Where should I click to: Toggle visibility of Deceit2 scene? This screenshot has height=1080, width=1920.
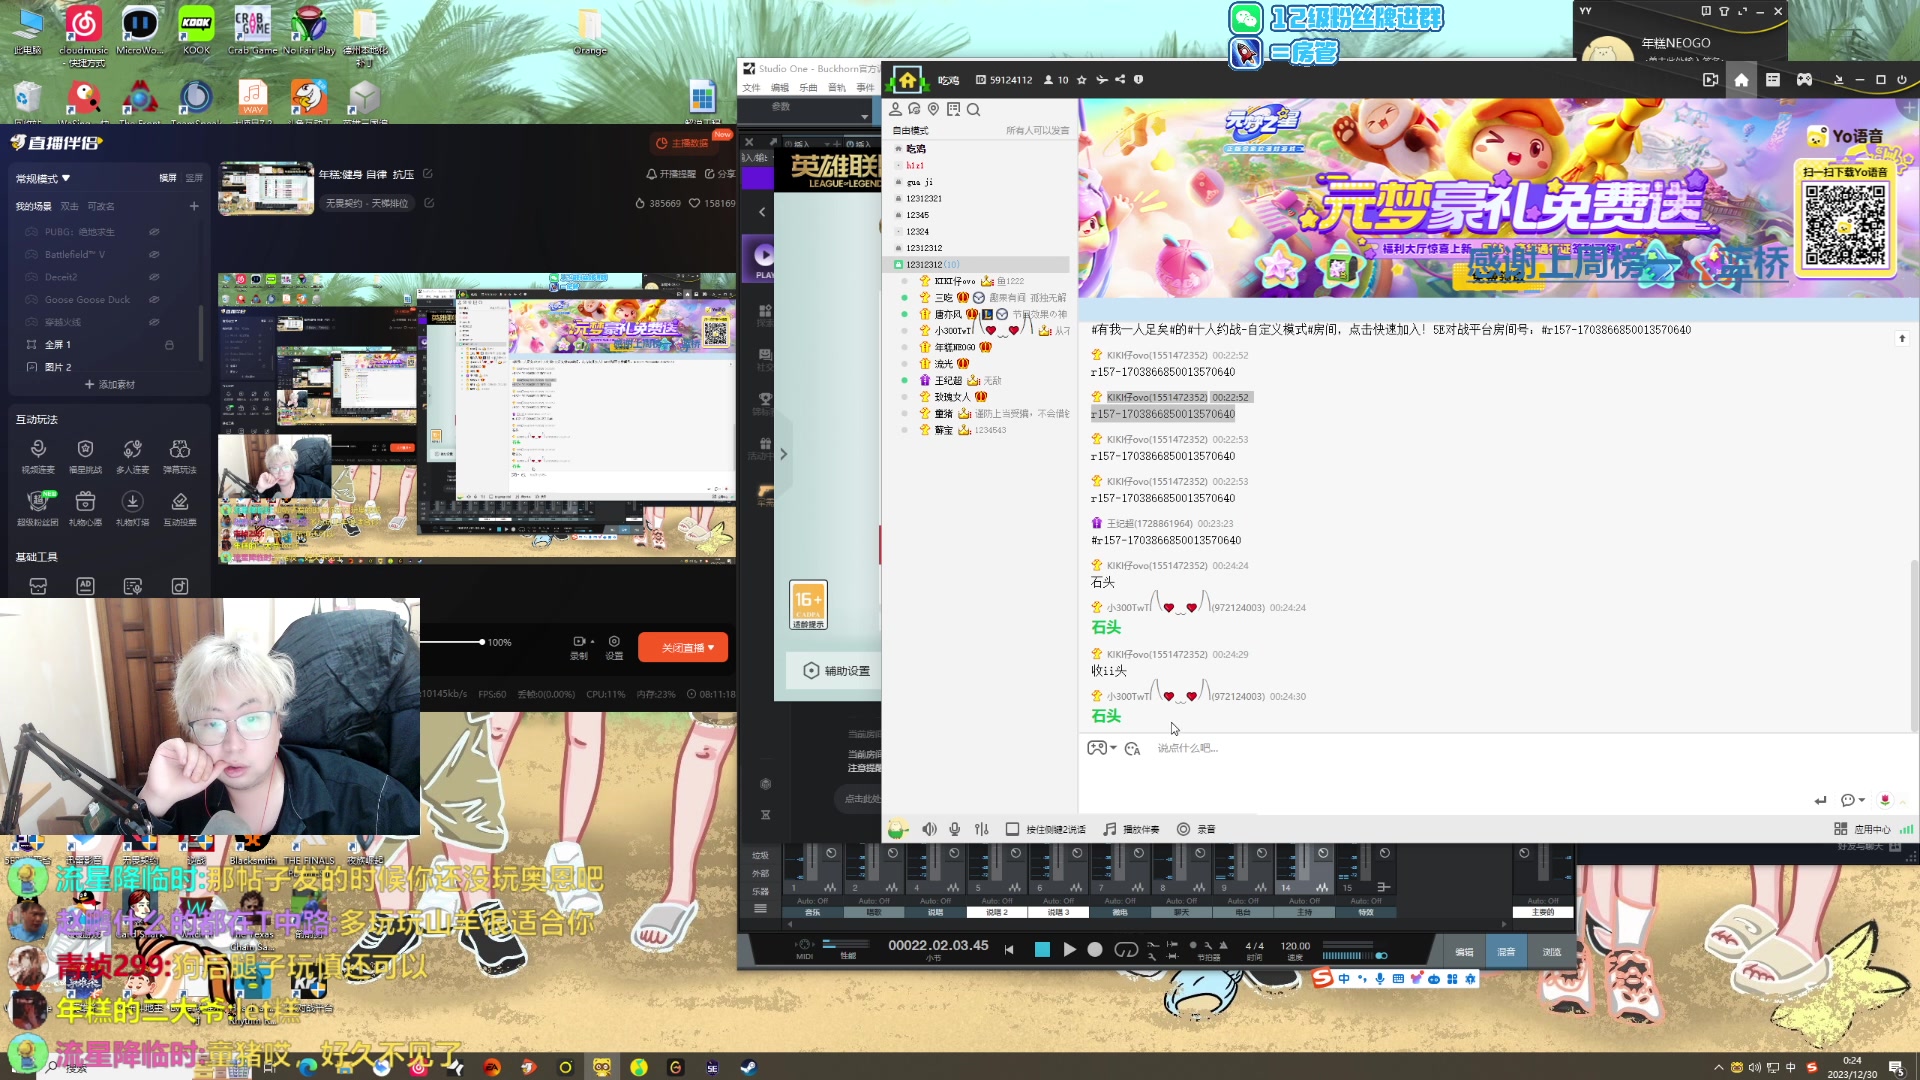point(154,277)
